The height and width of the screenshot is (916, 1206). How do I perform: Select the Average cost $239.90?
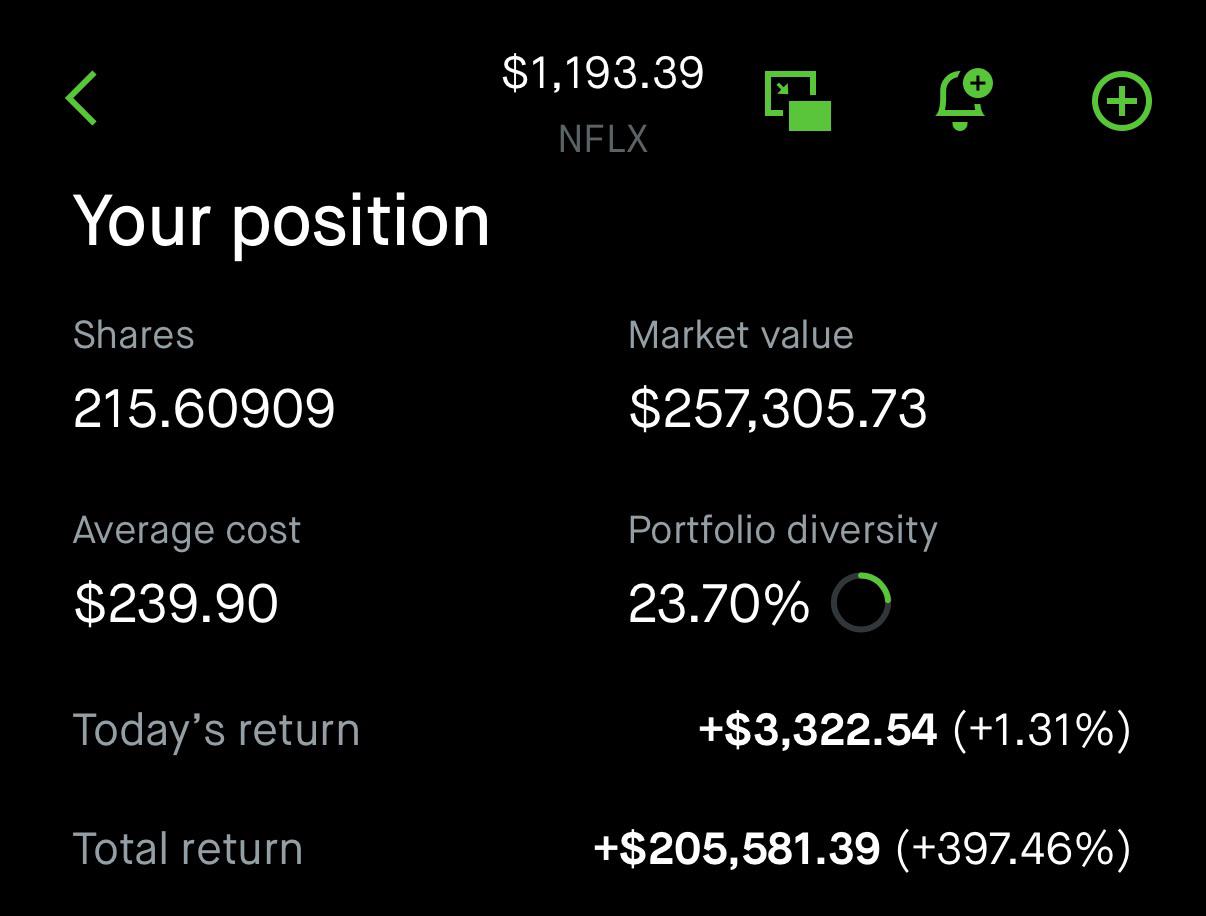(176, 604)
